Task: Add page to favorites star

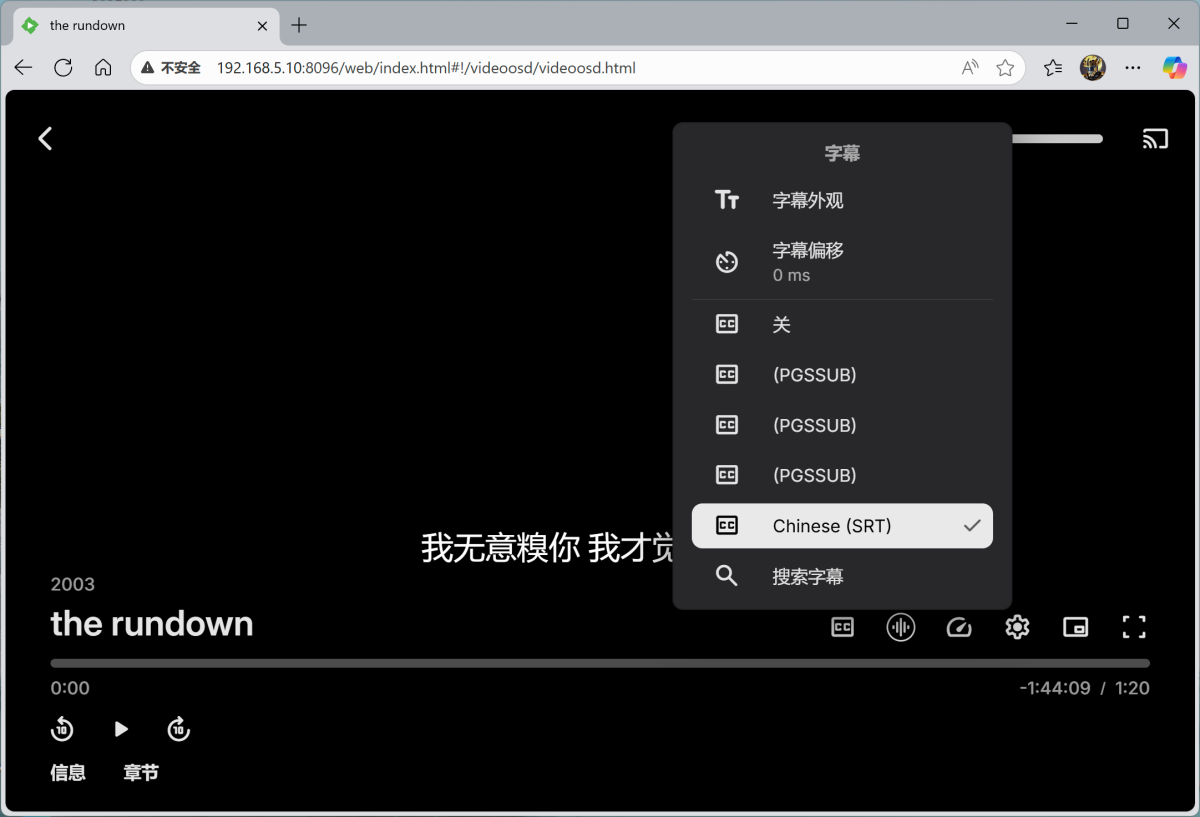Action: (1006, 68)
